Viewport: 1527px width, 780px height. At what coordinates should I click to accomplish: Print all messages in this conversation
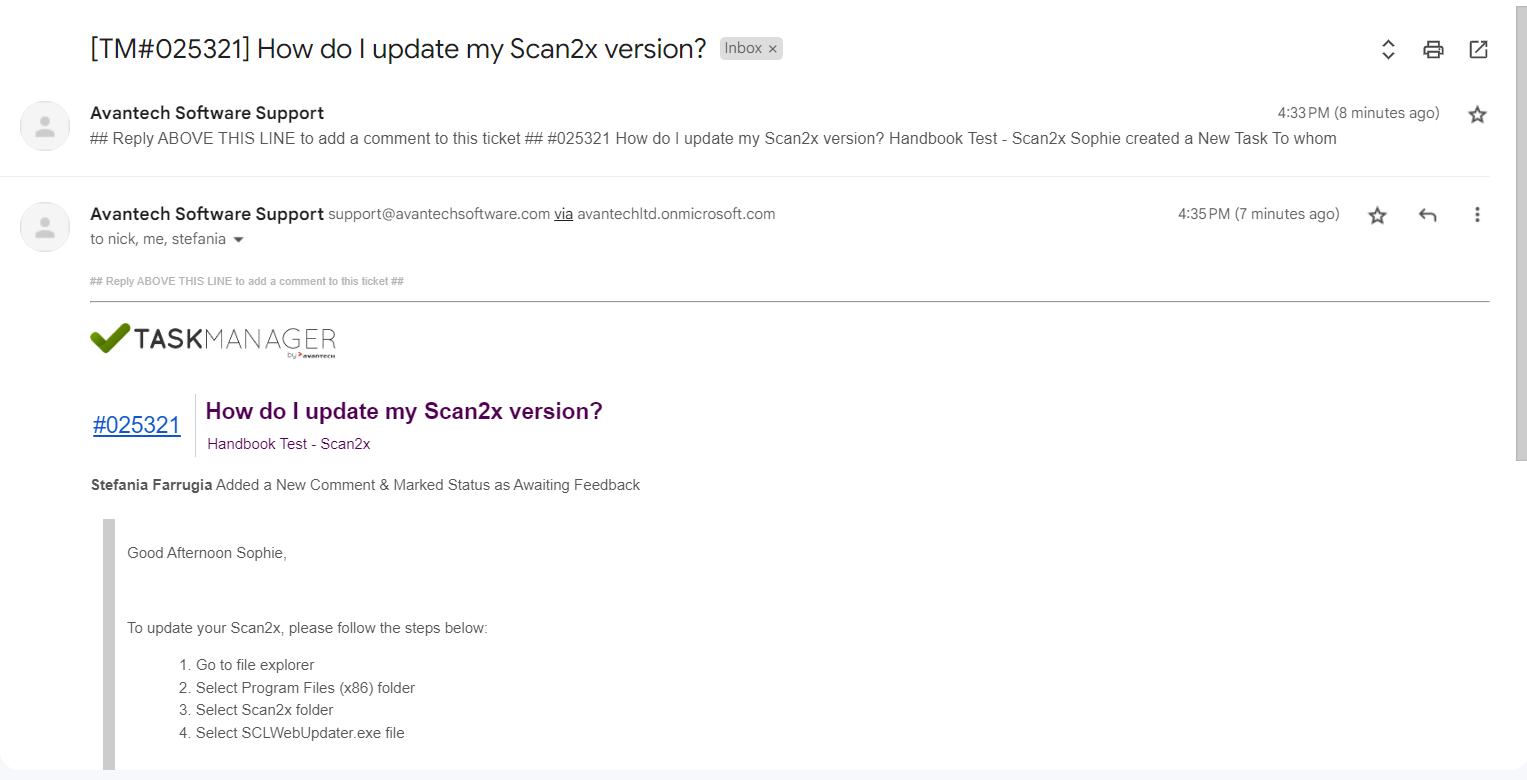pos(1433,49)
